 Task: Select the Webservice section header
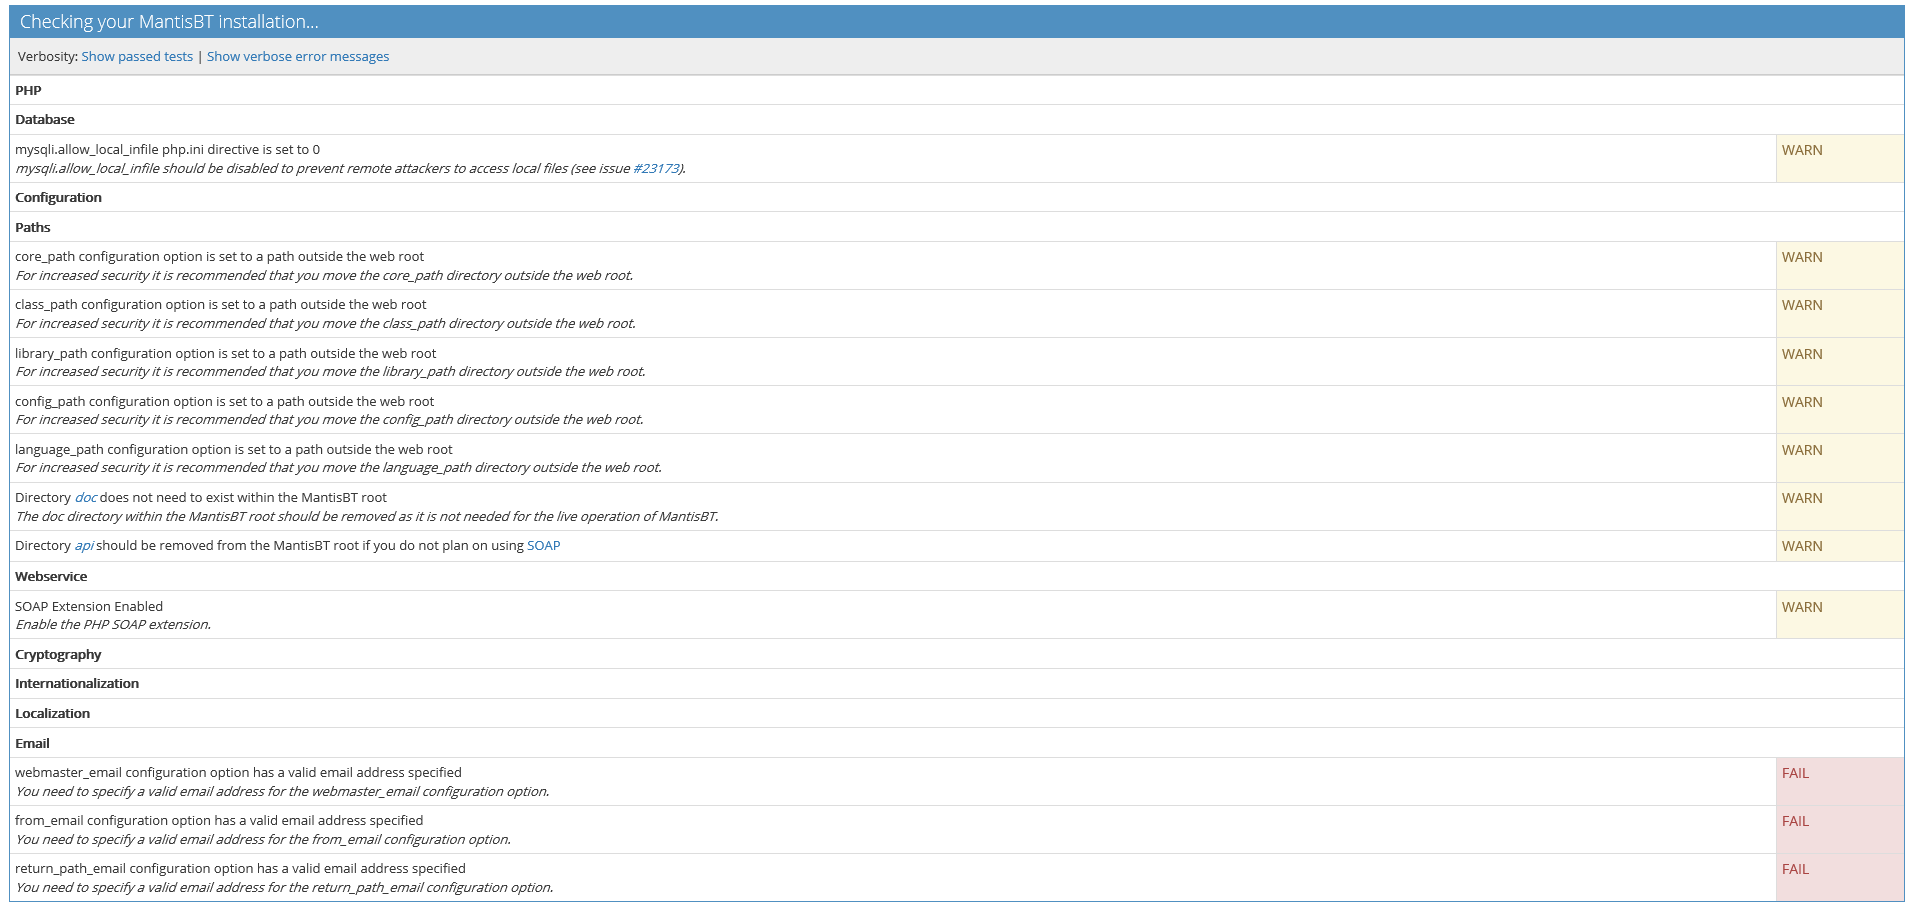coord(51,577)
